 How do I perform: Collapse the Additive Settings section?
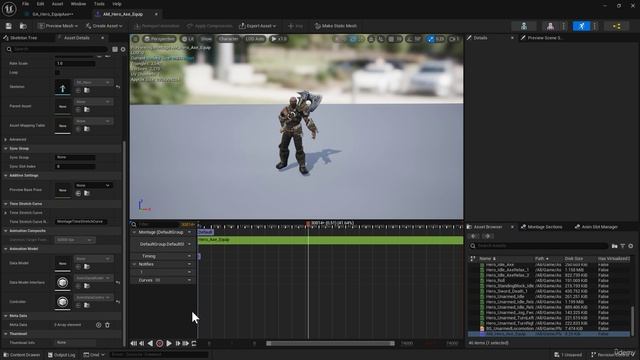point(6,176)
